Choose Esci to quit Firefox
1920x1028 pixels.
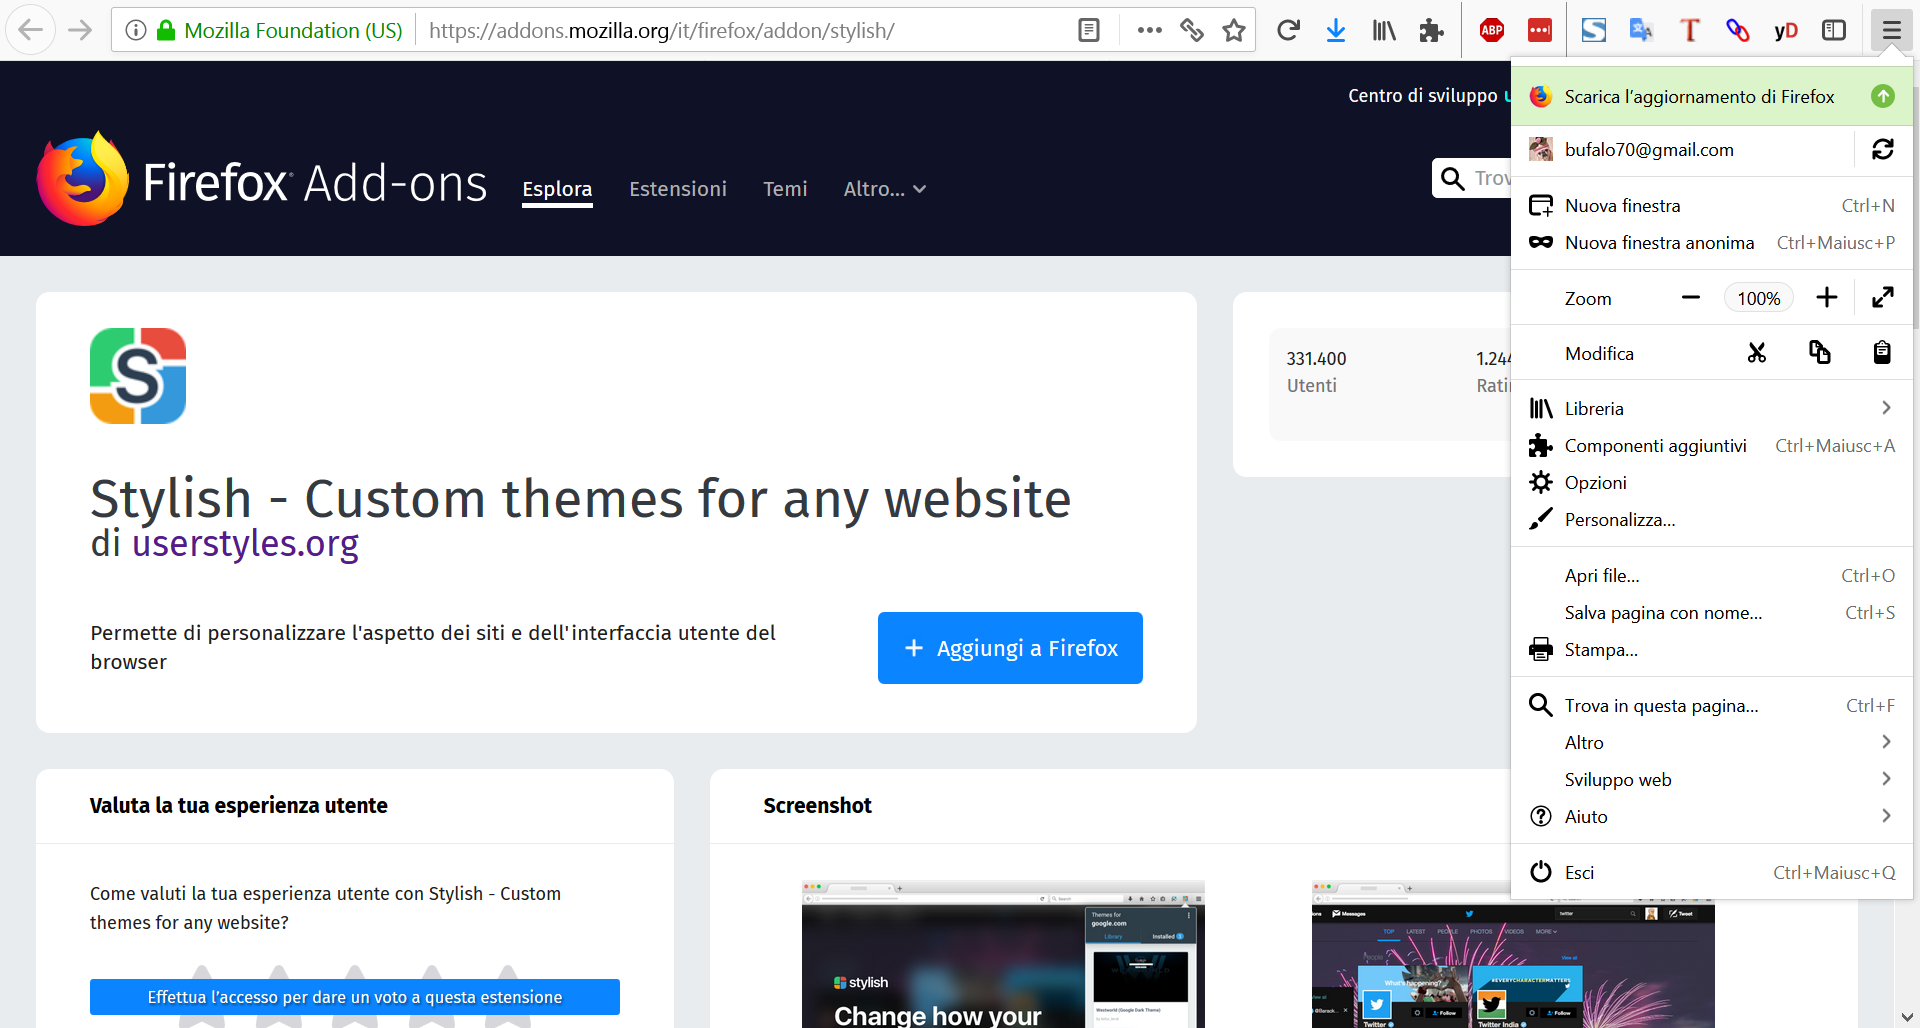tap(1712, 872)
